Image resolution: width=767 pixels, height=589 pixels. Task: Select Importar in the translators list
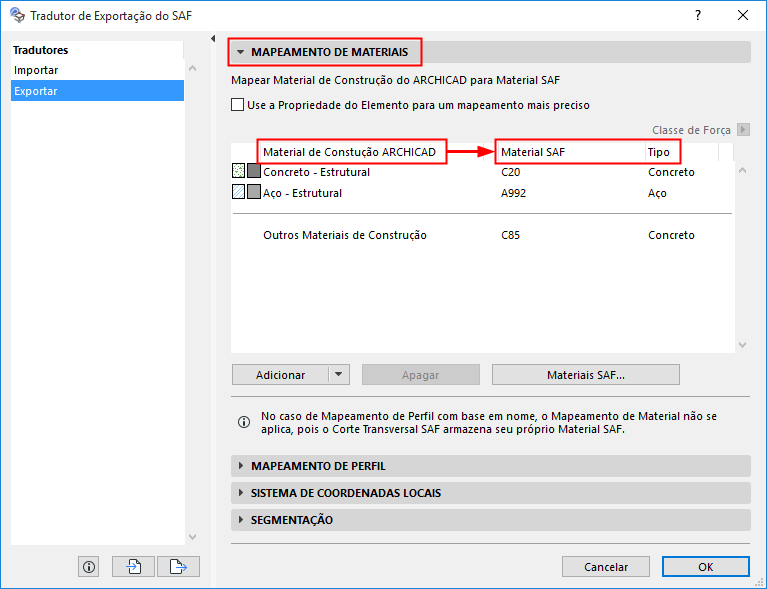tap(97, 70)
